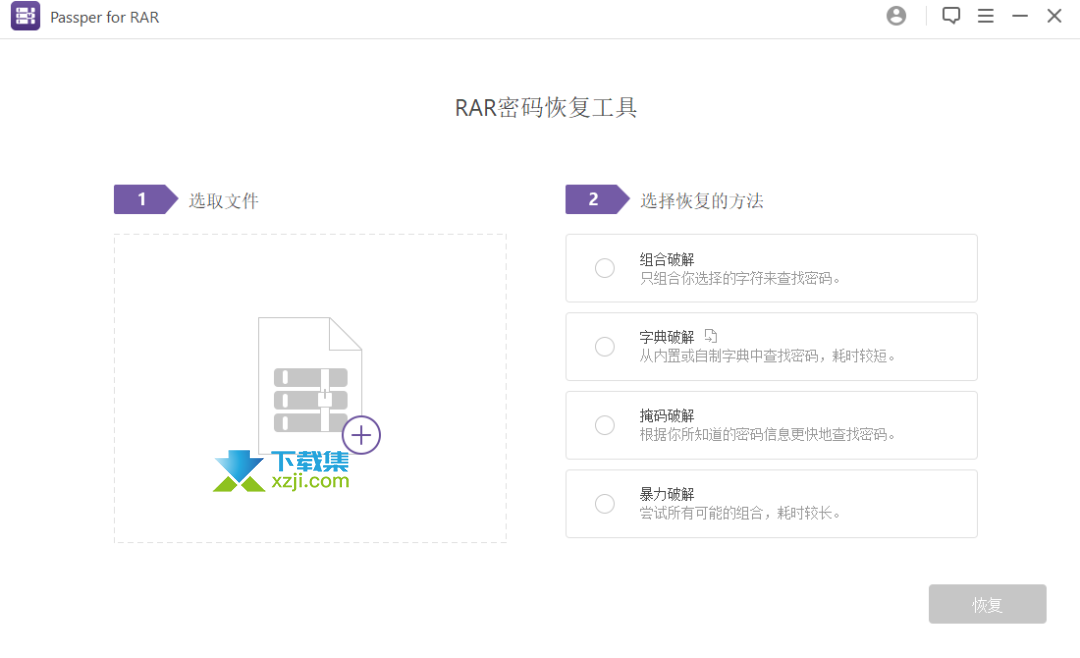The width and height of the screenshot is (1080, 658).
Task: Click the 字典破解 title text
Action: pyautogui.click(x=667, y=338)
